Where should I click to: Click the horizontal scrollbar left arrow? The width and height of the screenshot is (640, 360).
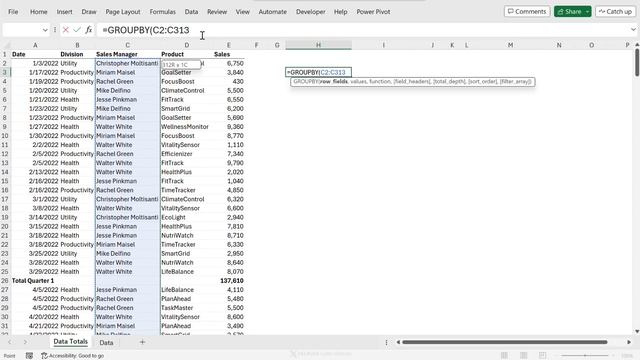tap(398, 342)
